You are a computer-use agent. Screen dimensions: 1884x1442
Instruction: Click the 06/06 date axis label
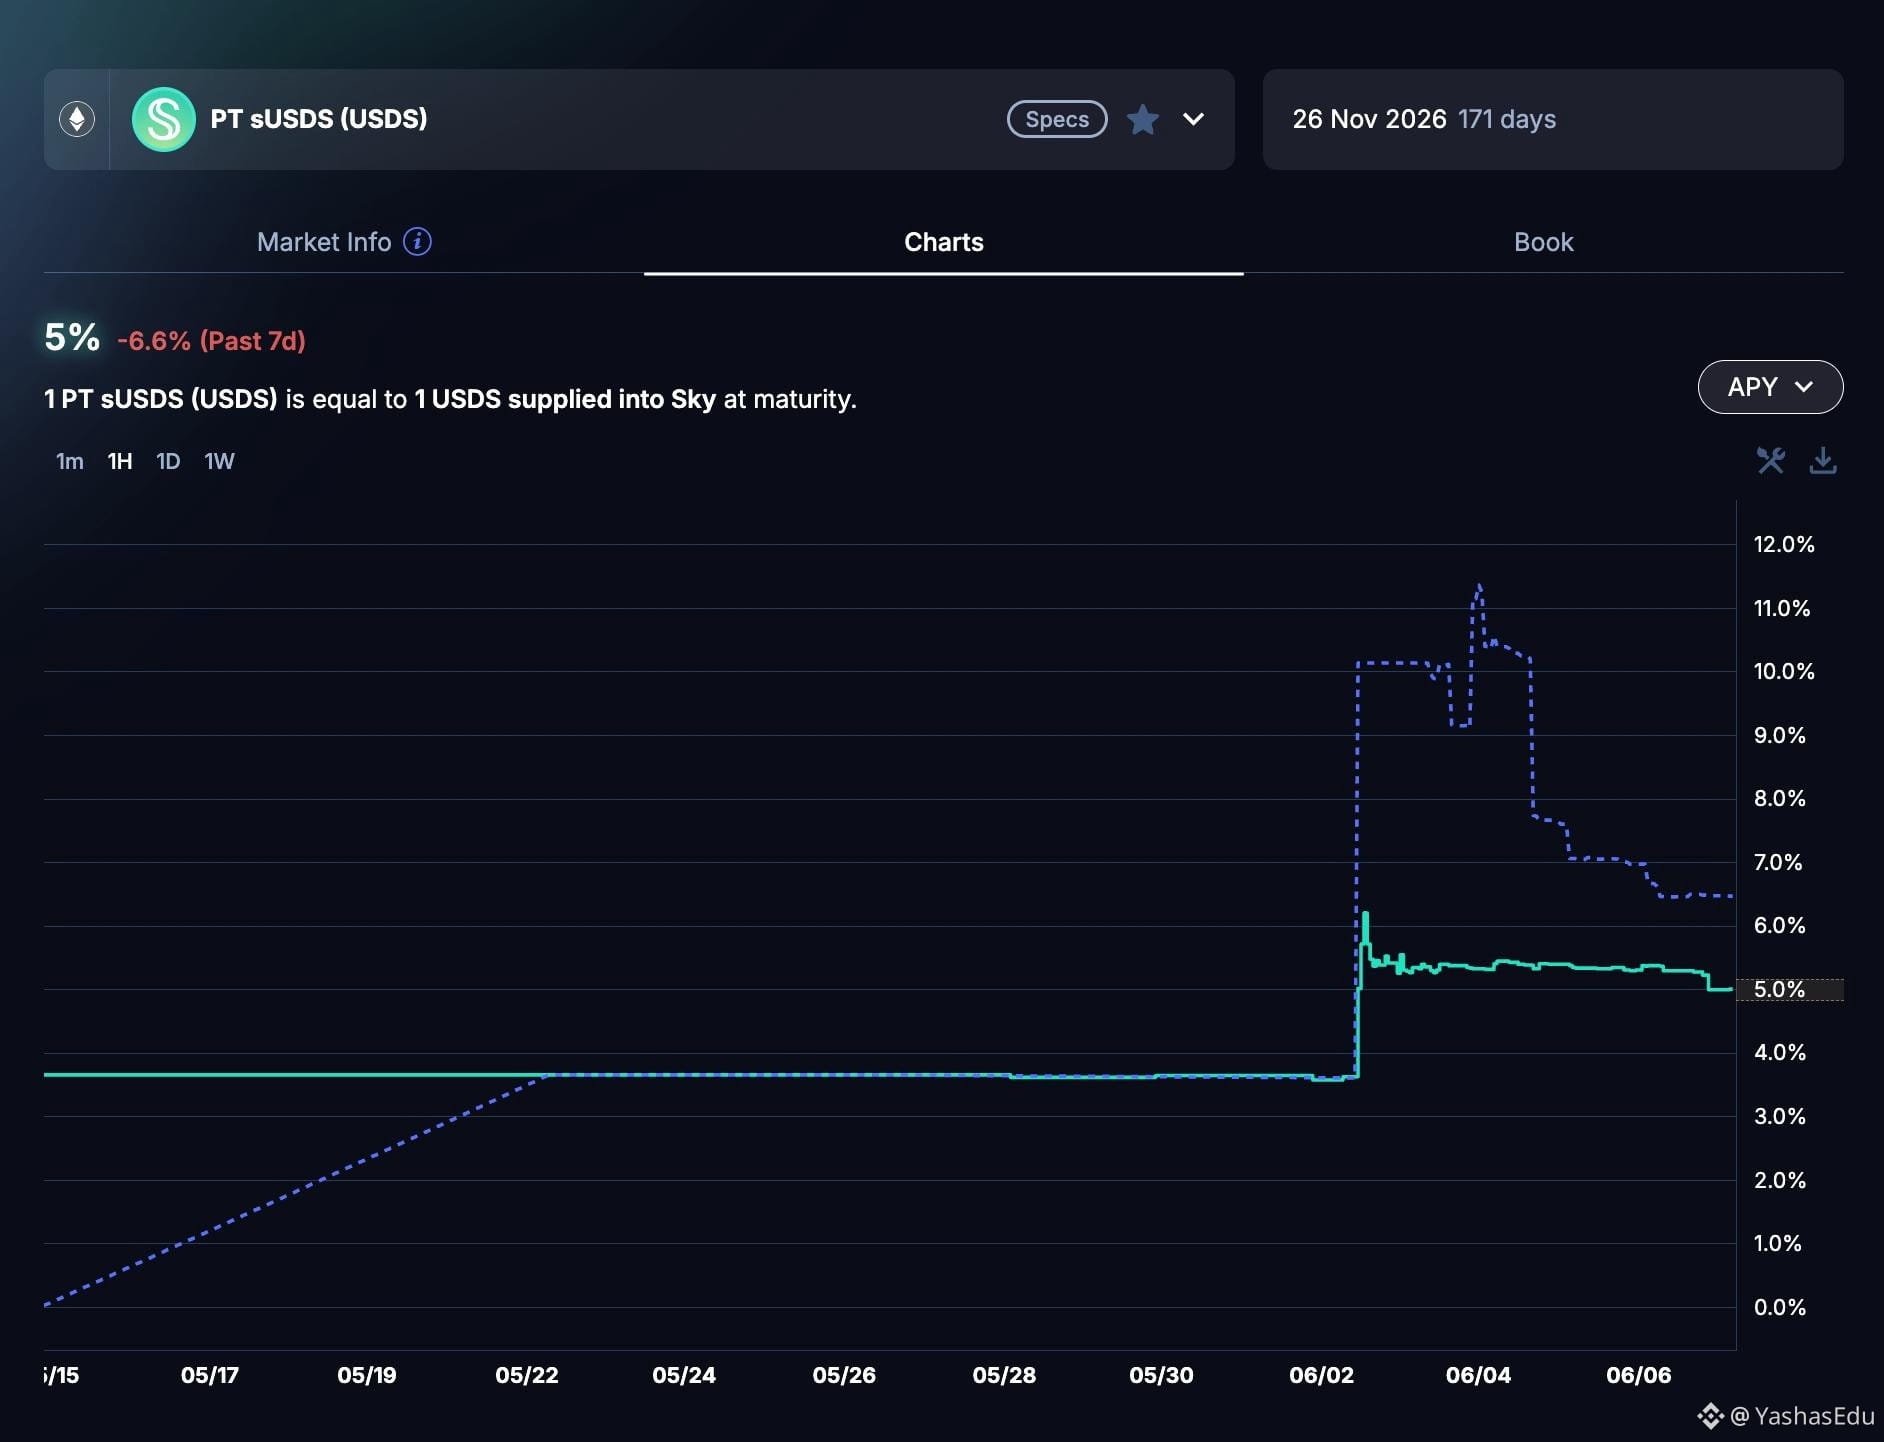point(1638,1375)
